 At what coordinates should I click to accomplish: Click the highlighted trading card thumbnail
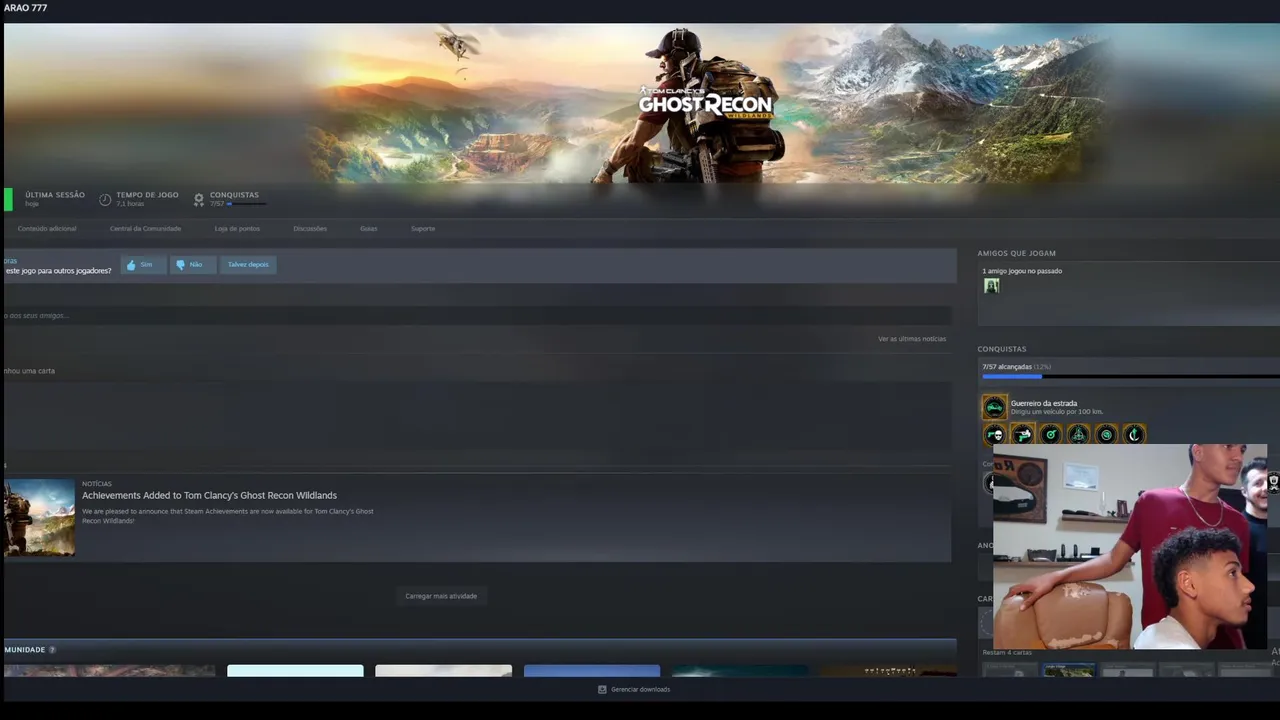pyautogui.click(x=1068, y=670)
